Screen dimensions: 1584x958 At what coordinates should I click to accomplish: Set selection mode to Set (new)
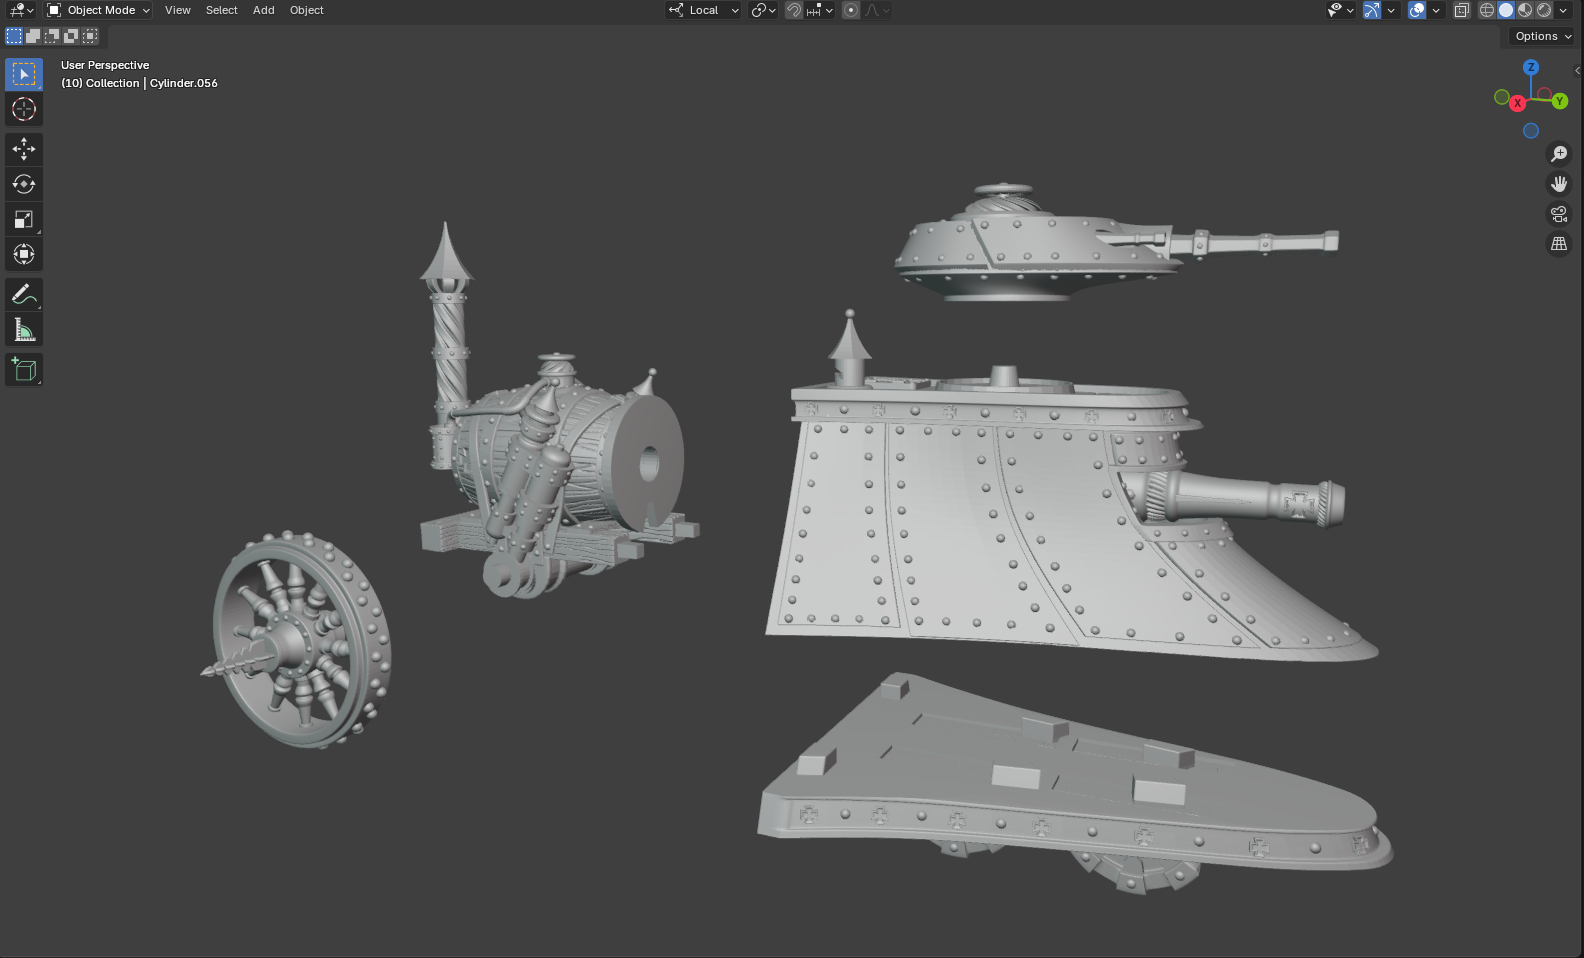click(14, 36)
